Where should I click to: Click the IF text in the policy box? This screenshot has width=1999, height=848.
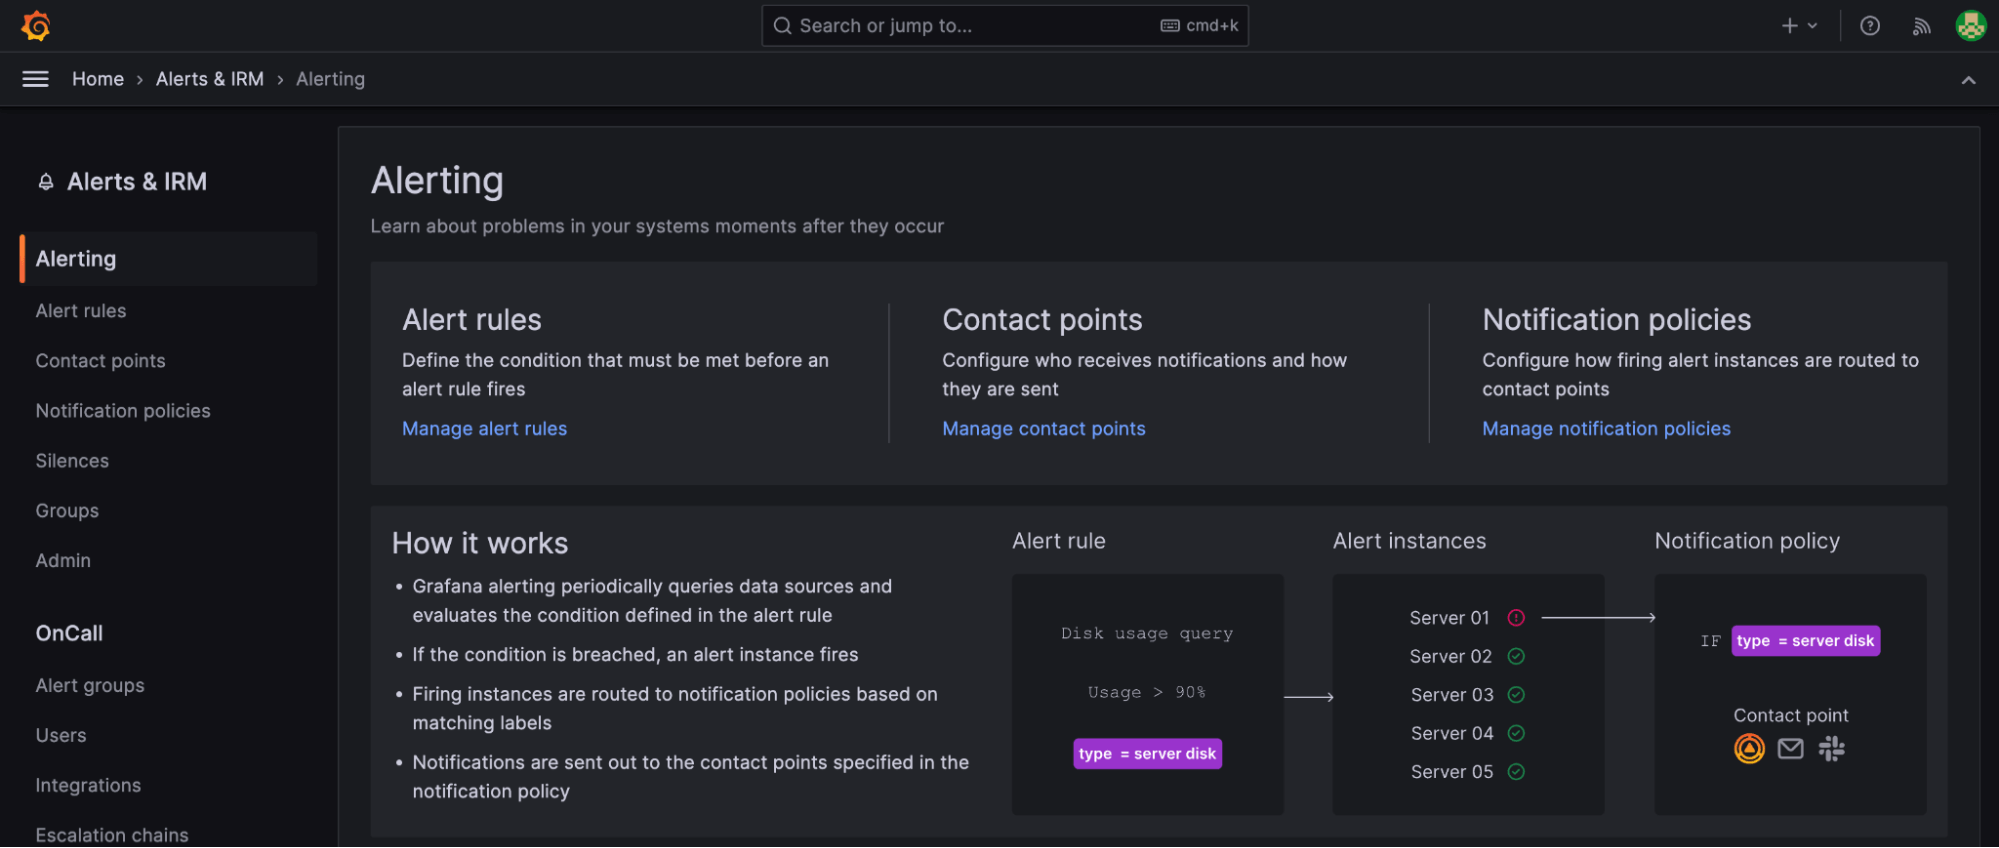tap(1711, 641)
